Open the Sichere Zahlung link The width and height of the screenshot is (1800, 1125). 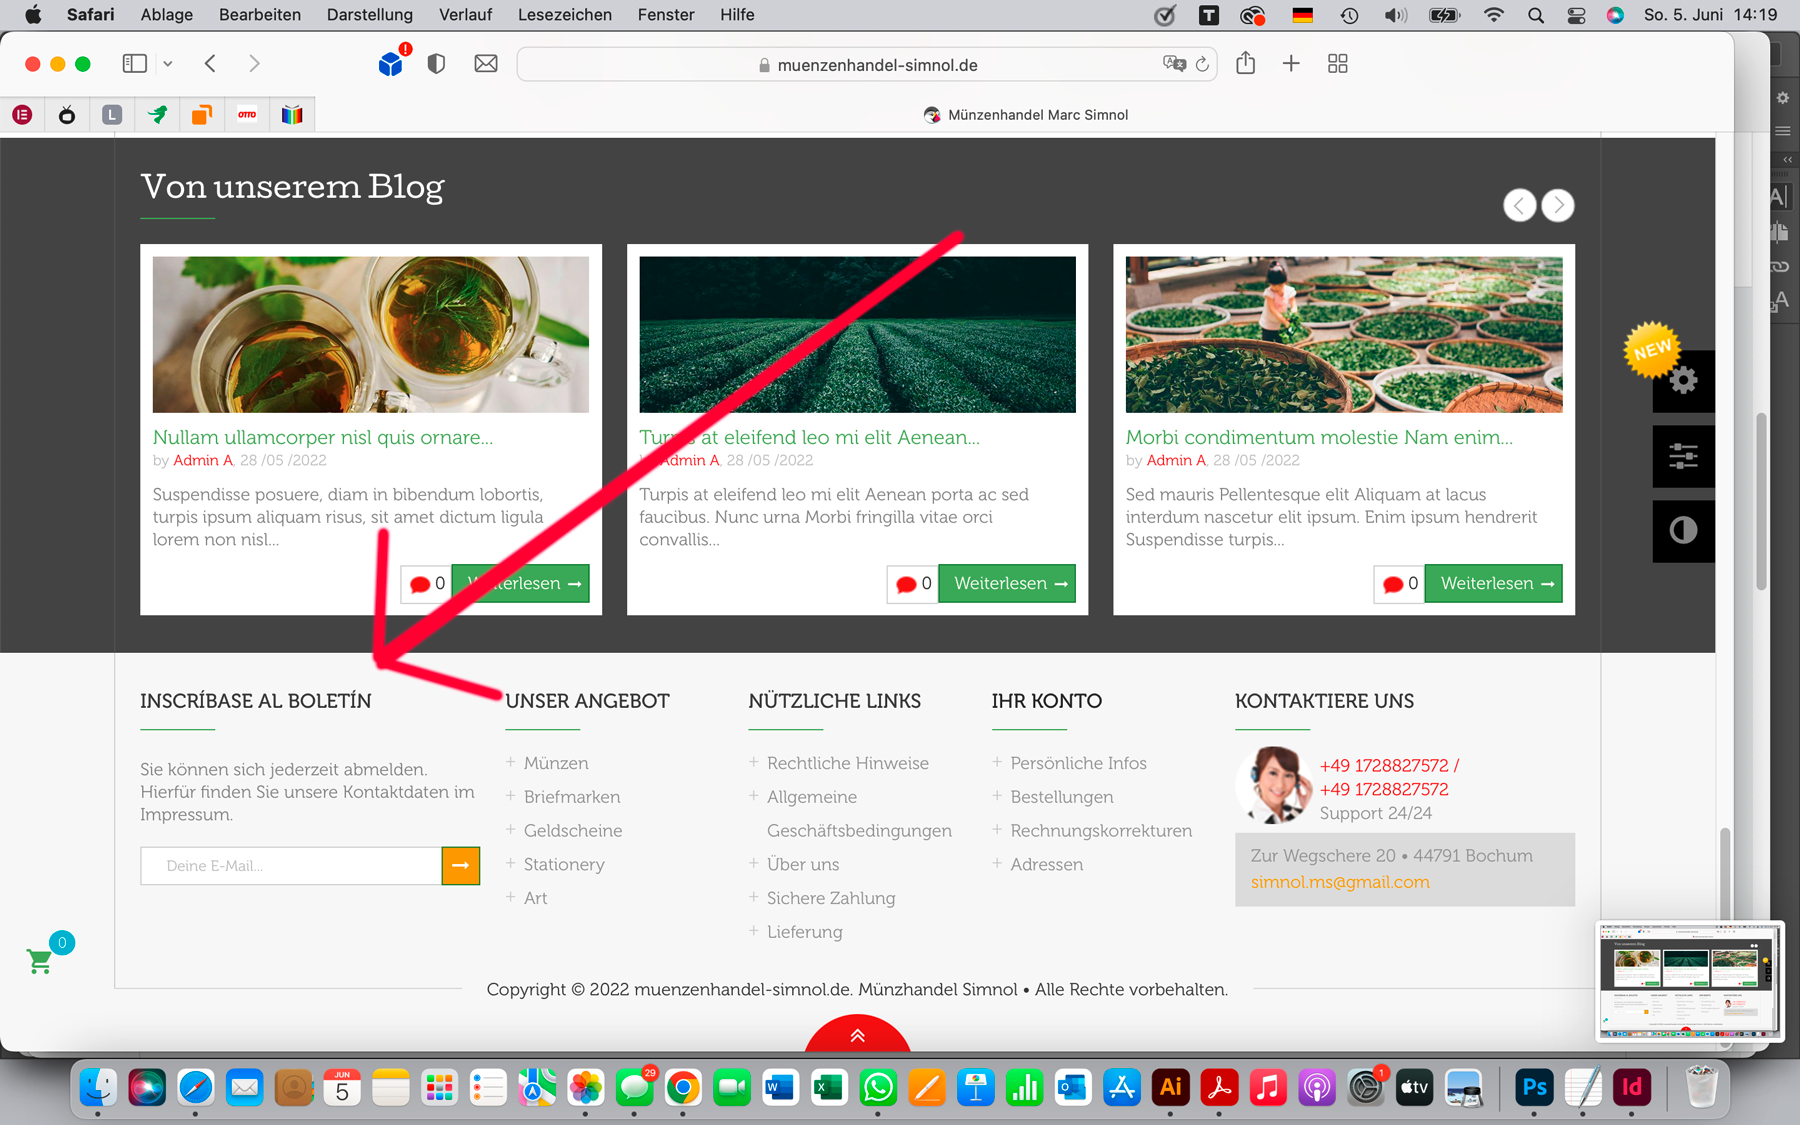click(x=831, y=898)
